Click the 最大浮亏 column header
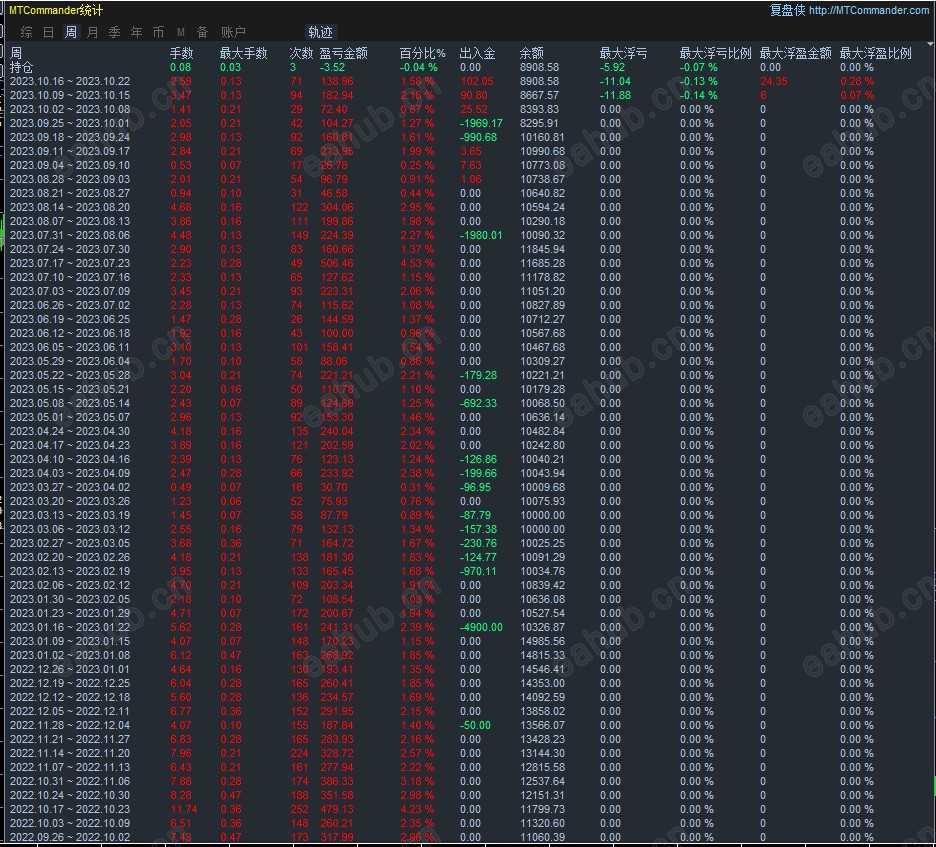936x847 pixels. (x=623, y=53)
